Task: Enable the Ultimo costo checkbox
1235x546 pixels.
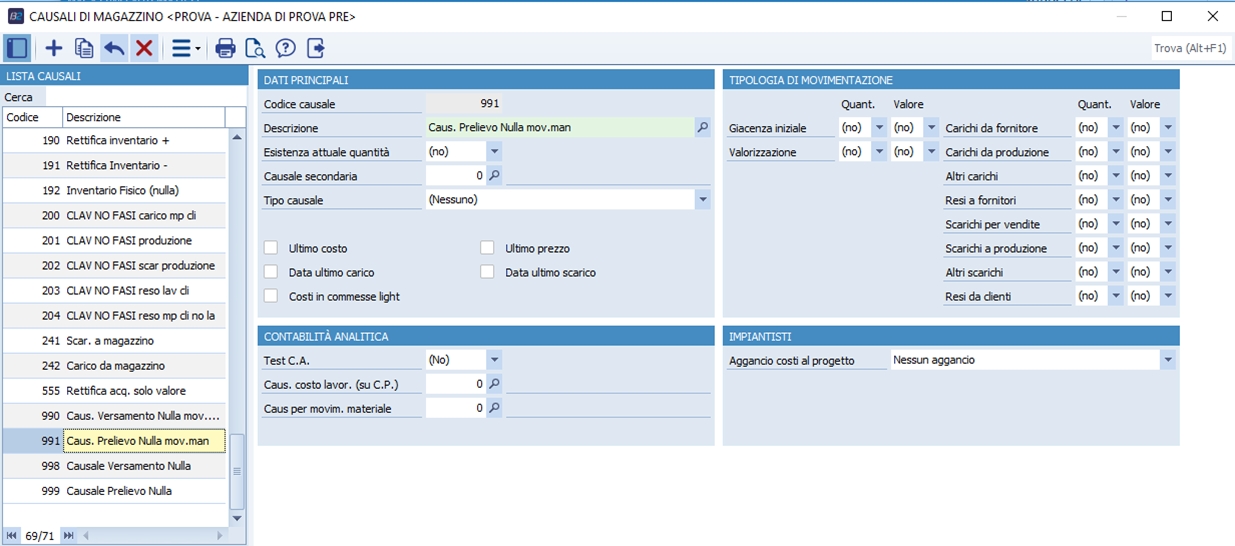Action: (x=271, y=248)
